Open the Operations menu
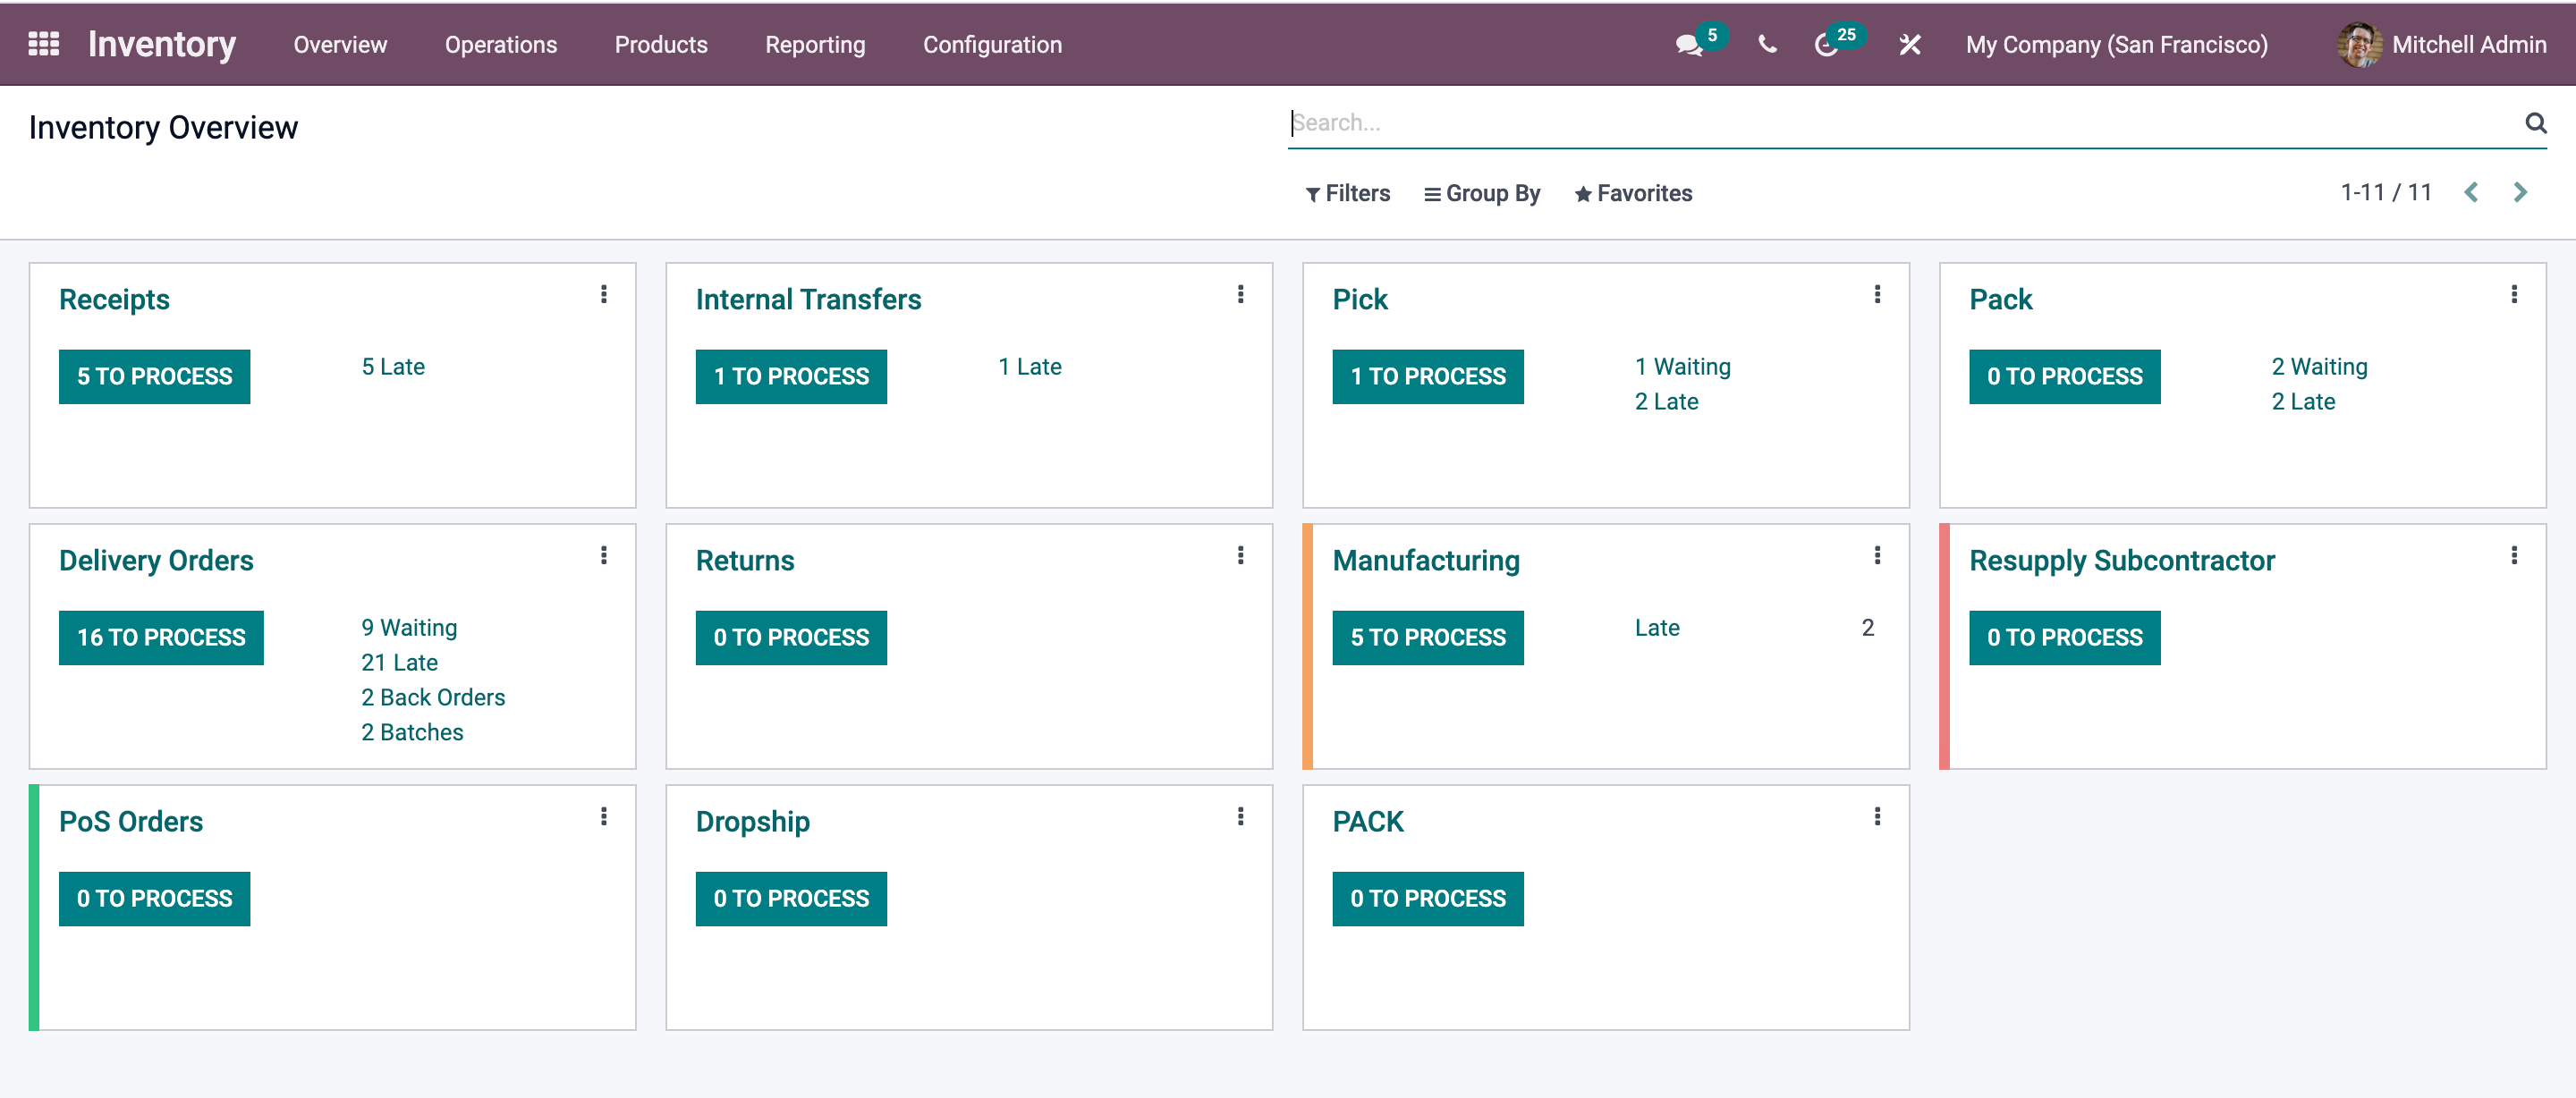 point(500,45)
